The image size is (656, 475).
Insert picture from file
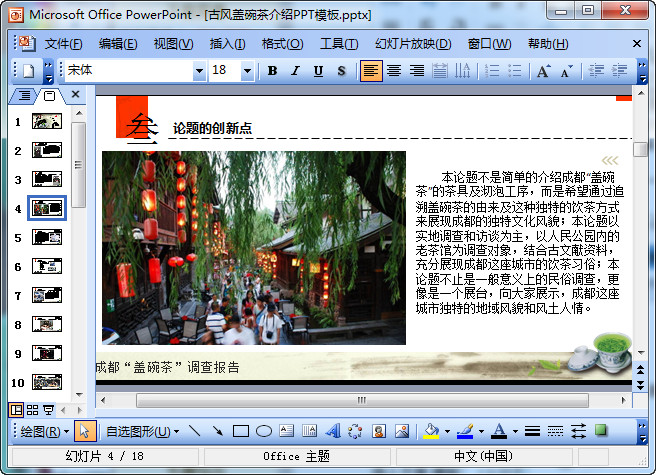[x=402, y=431]
